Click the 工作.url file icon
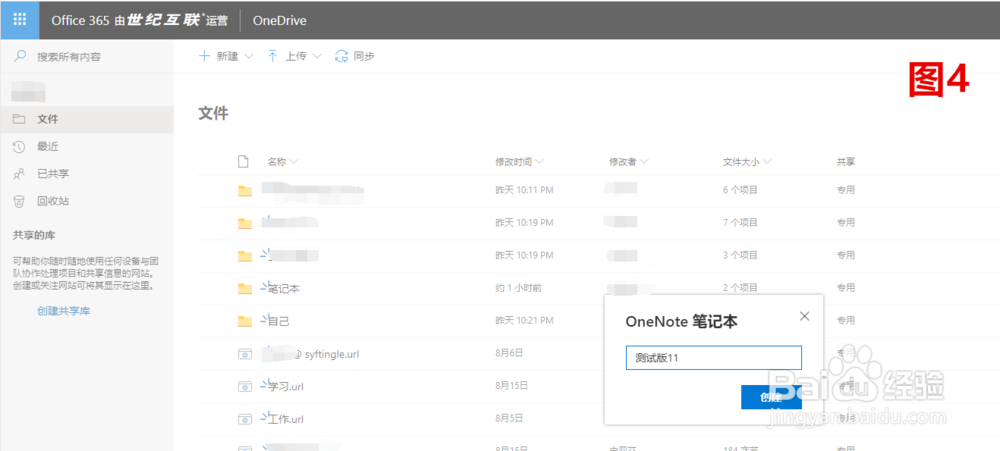This screenshot has width=1000, height=451. pos(245,419)
